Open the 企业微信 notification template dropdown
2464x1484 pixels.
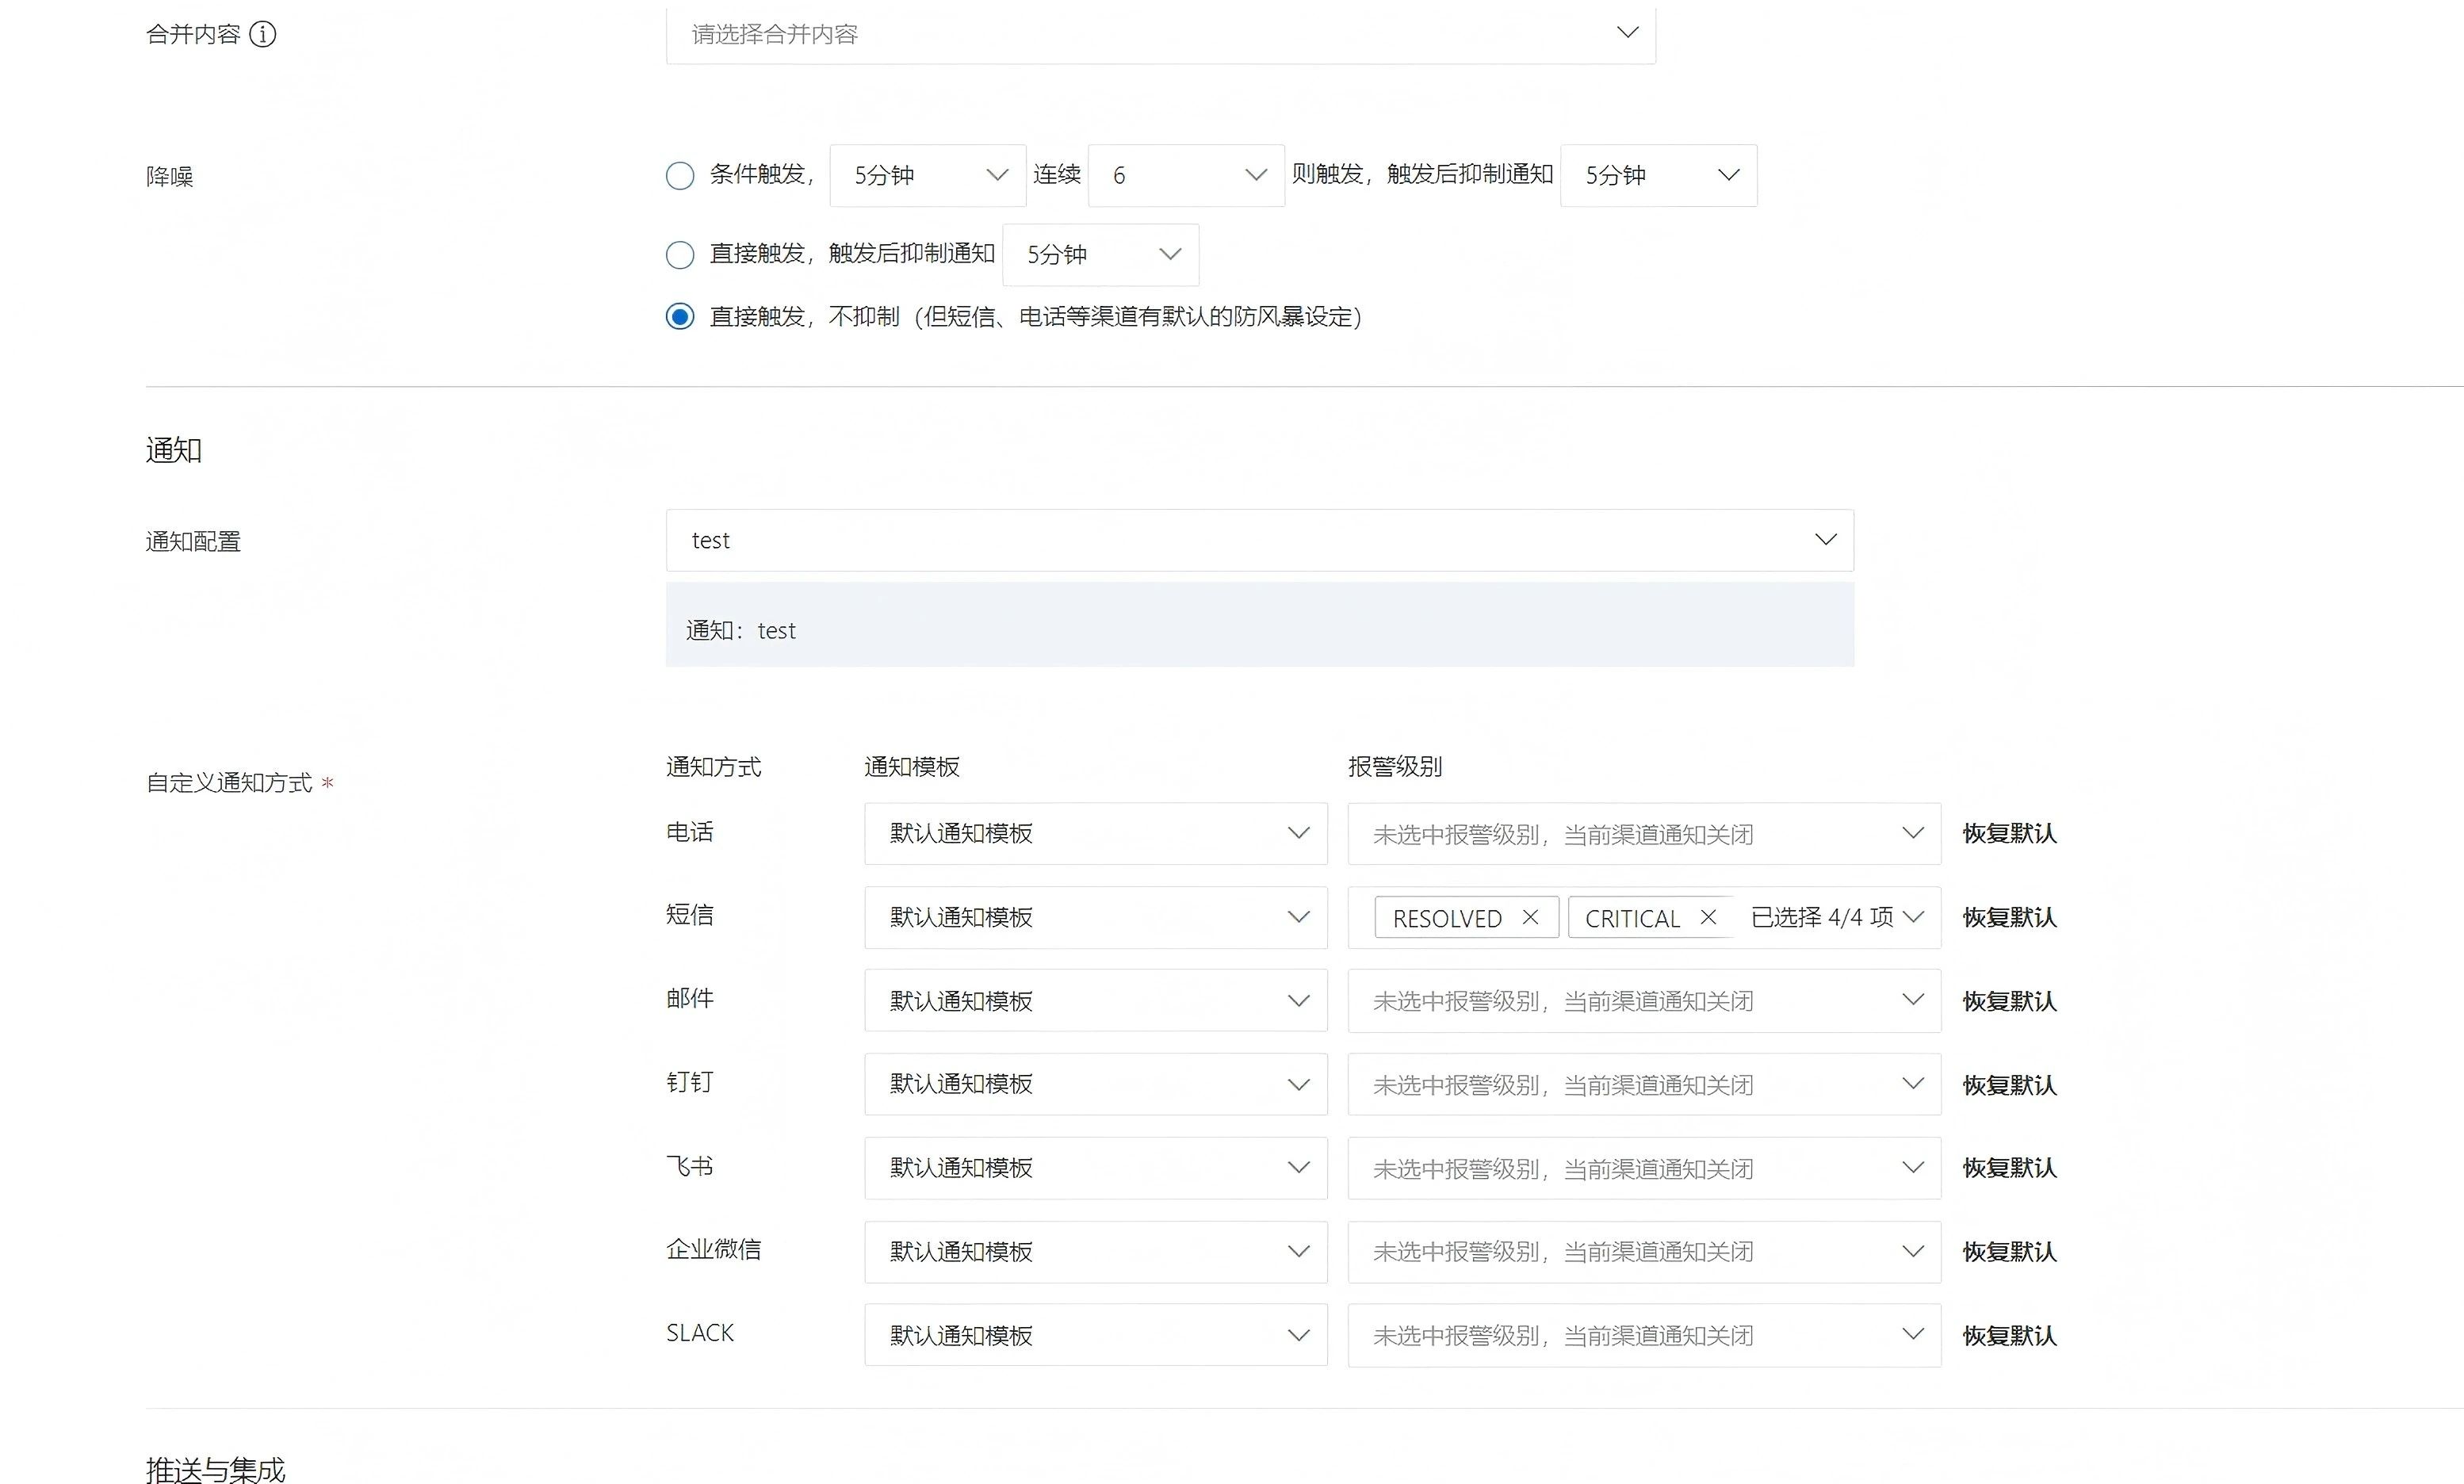tap(1096, 1252)
